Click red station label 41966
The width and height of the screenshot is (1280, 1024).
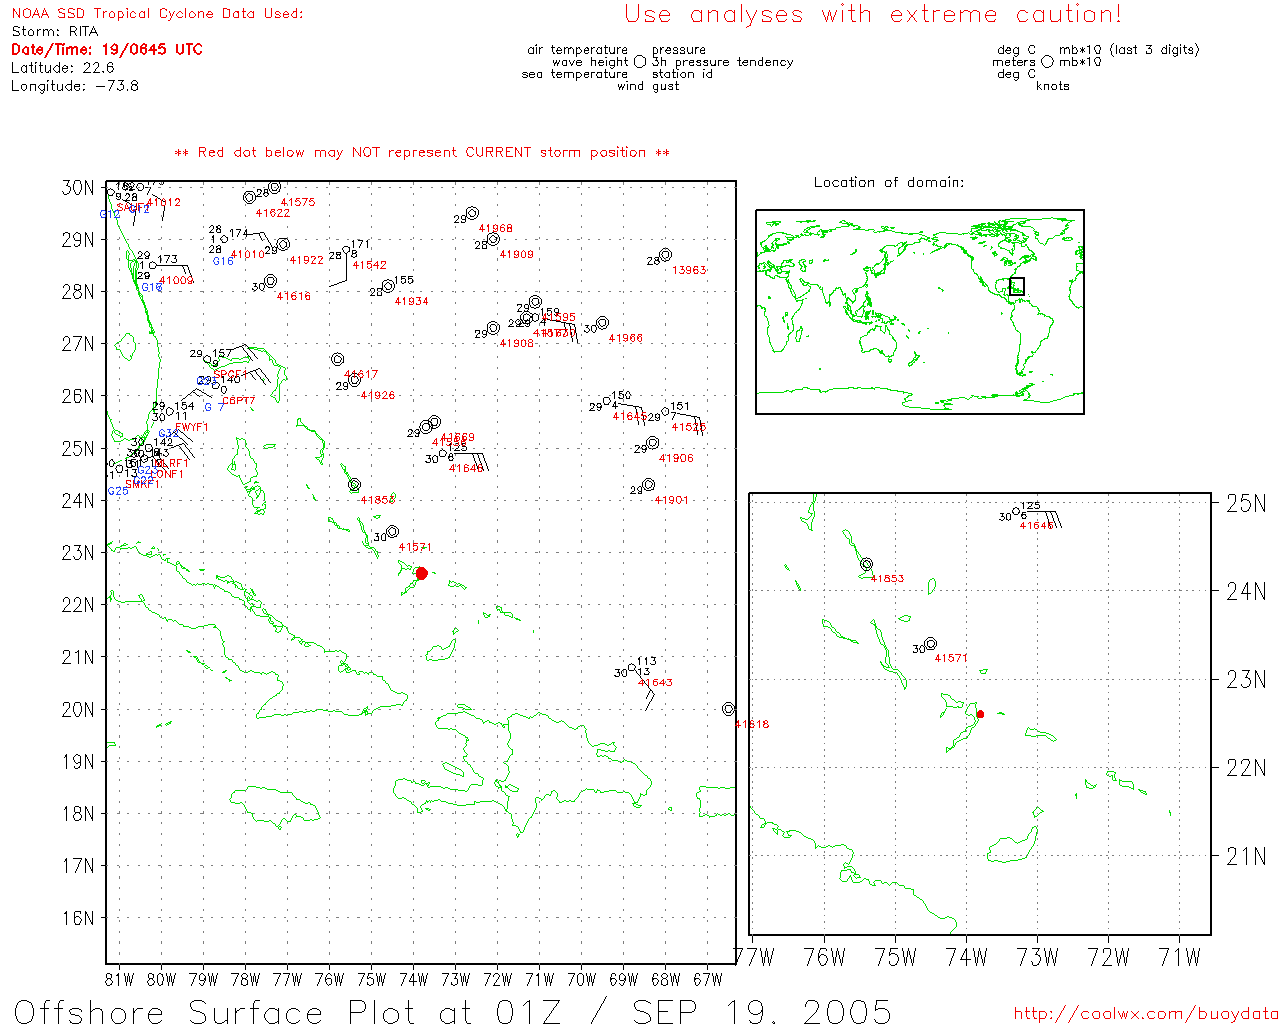pyautogui.click(x=626, y=339)
